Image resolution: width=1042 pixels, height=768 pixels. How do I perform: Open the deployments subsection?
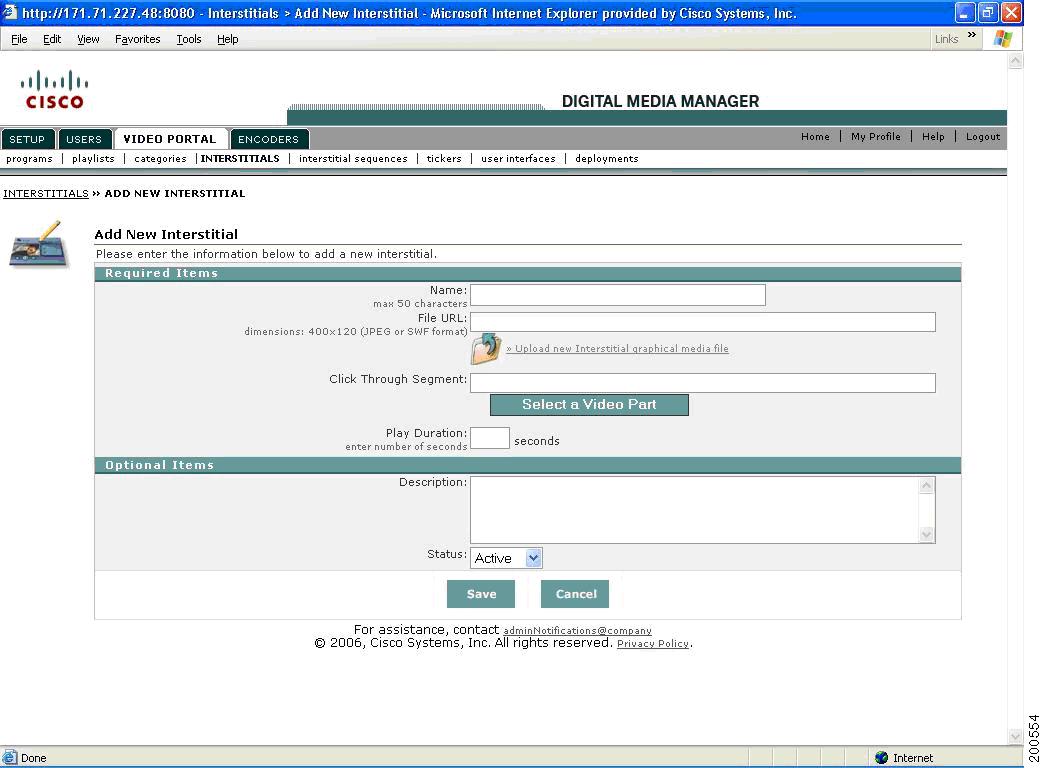tap(607, 159)
